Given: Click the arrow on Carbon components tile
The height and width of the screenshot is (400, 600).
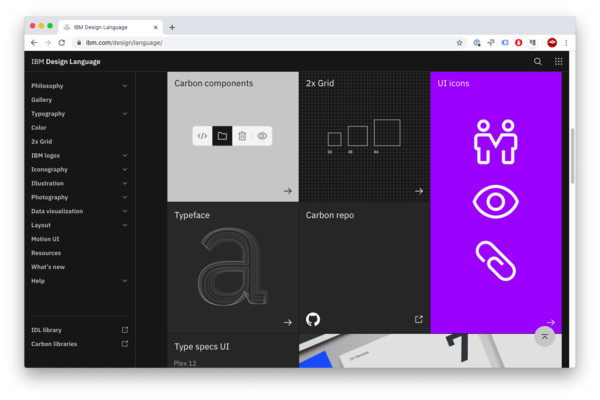Looking at the screenshot, I should 288,191.
